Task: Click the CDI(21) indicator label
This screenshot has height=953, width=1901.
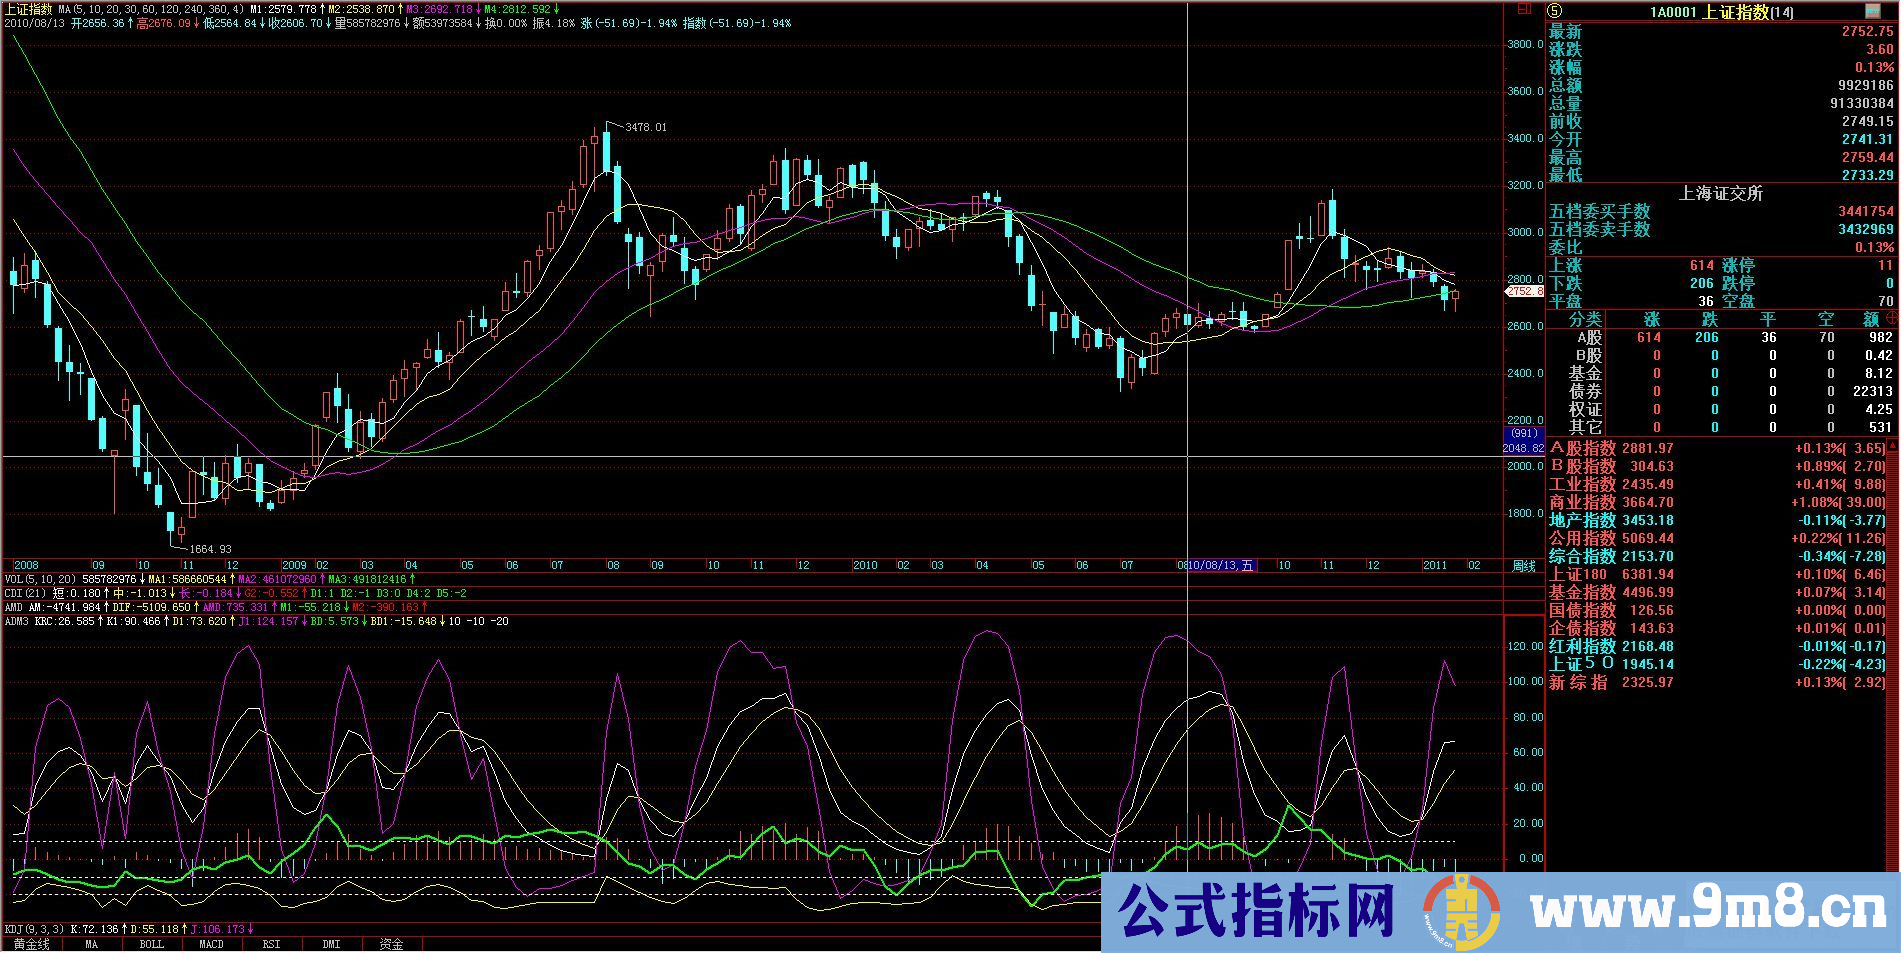Action: pos(25,594)
